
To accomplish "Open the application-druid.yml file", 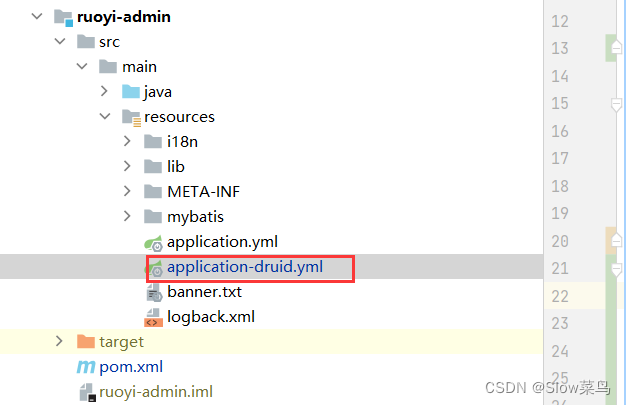I will coord(245,267).
